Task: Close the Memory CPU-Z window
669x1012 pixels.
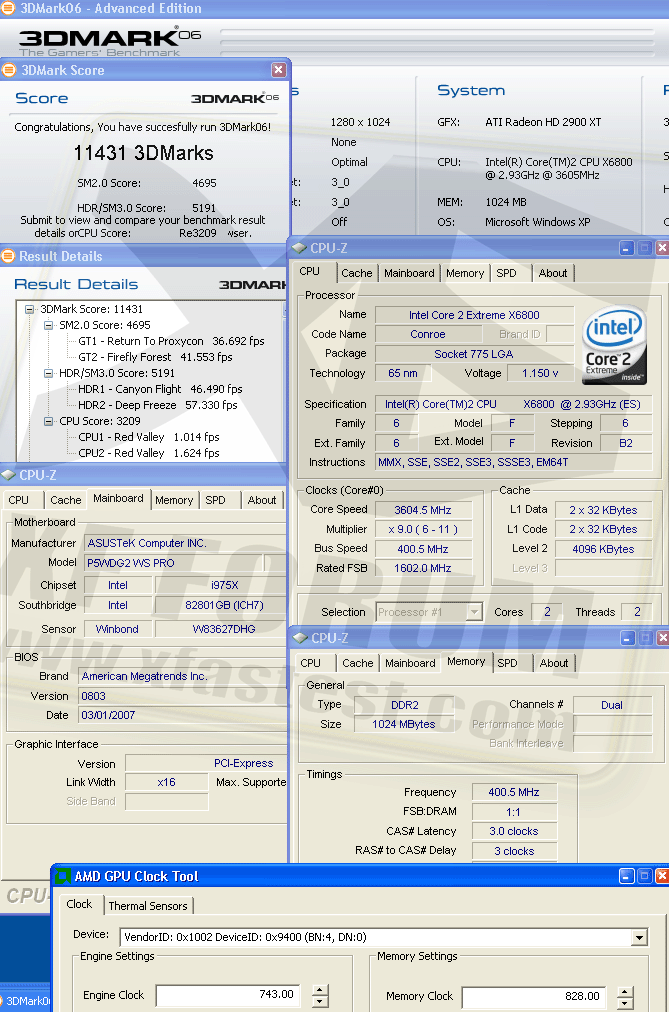Action: pos(663,638)
